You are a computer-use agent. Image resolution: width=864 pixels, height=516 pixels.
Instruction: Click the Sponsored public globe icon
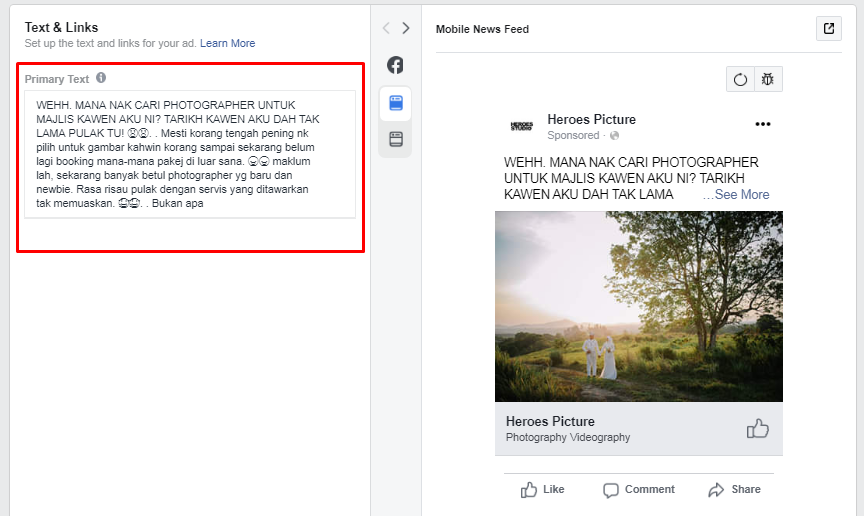[x=614, y=136]
